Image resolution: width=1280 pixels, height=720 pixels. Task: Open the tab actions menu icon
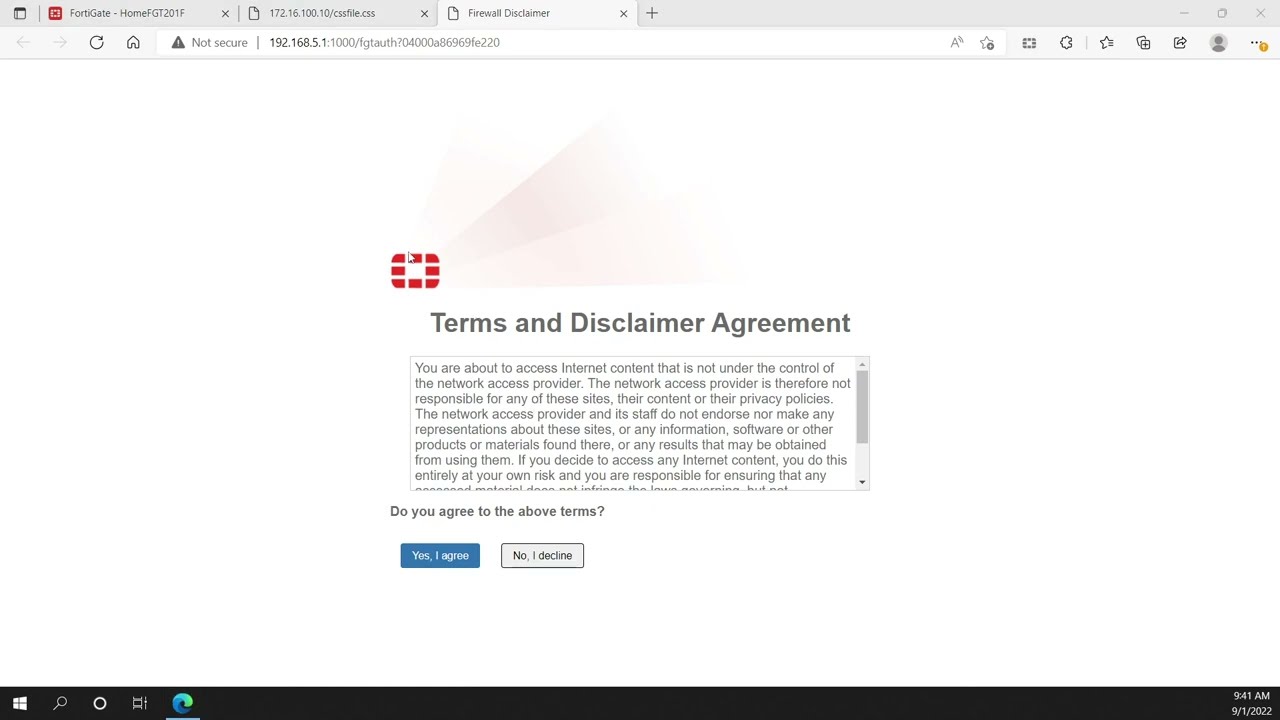[x=20, y=13]
